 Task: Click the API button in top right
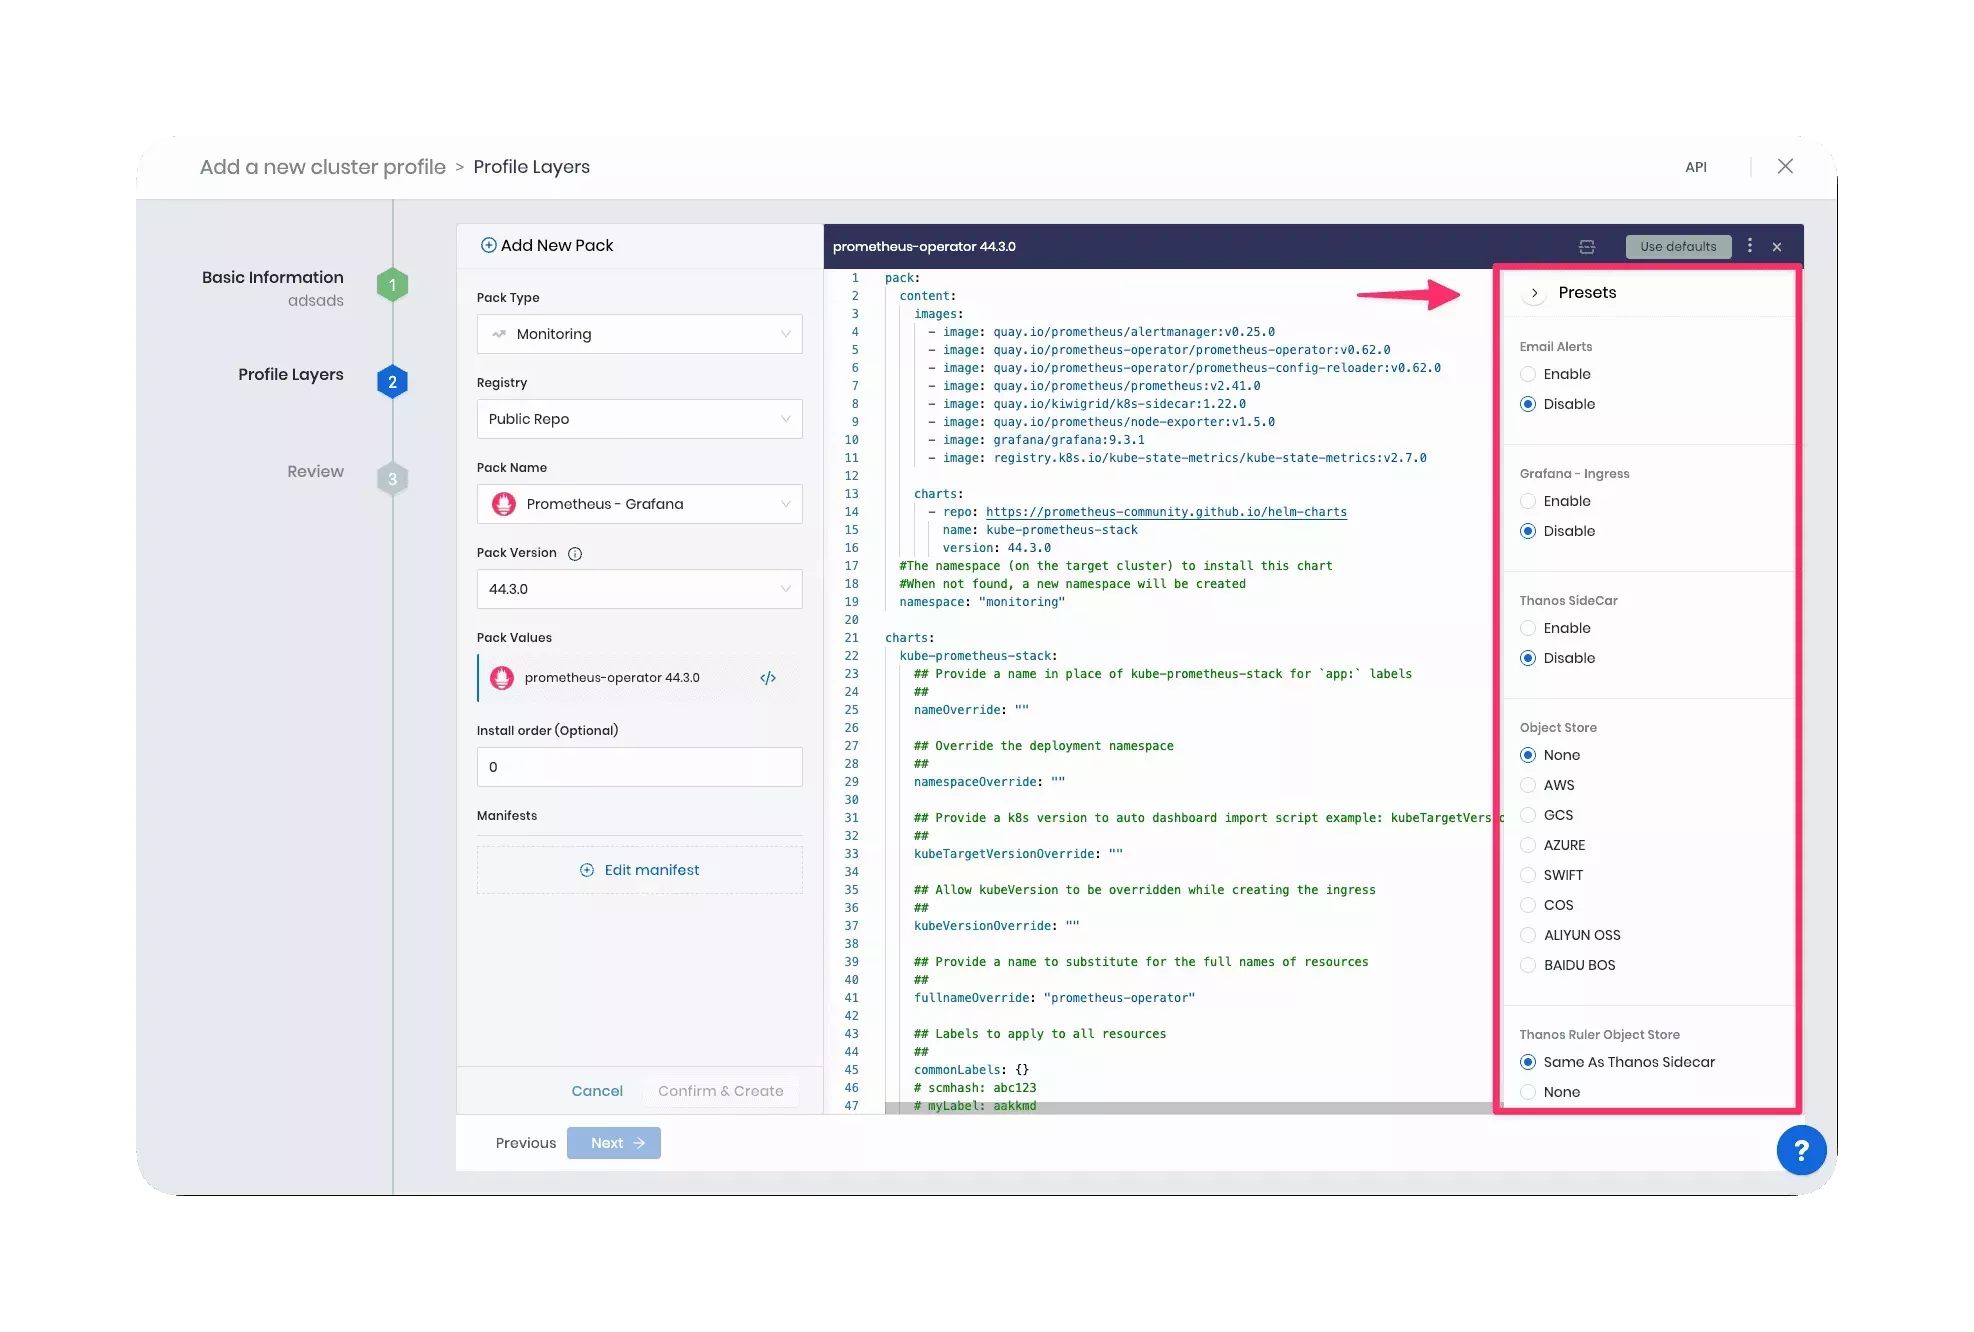pos(1696,166)
